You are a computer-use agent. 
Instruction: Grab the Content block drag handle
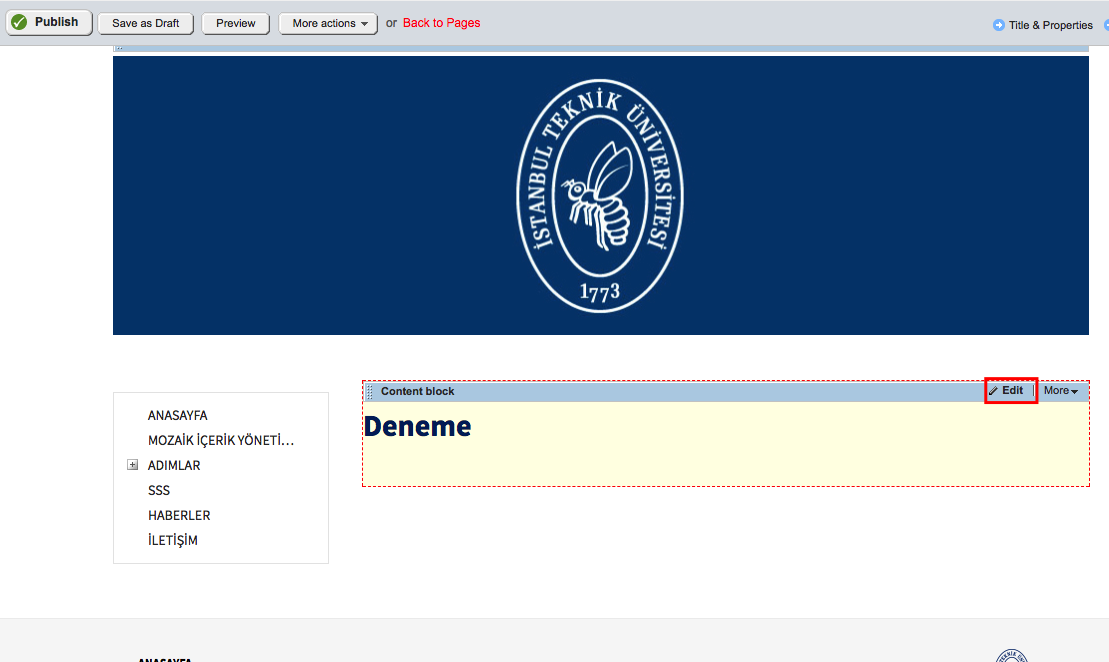tap(369, 391)
